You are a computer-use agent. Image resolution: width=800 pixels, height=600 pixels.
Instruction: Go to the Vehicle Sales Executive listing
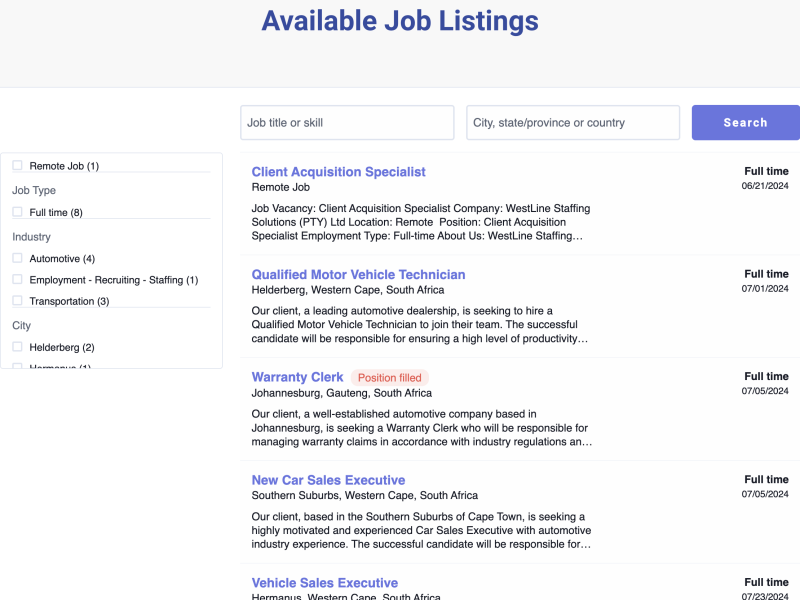point(324,583)
